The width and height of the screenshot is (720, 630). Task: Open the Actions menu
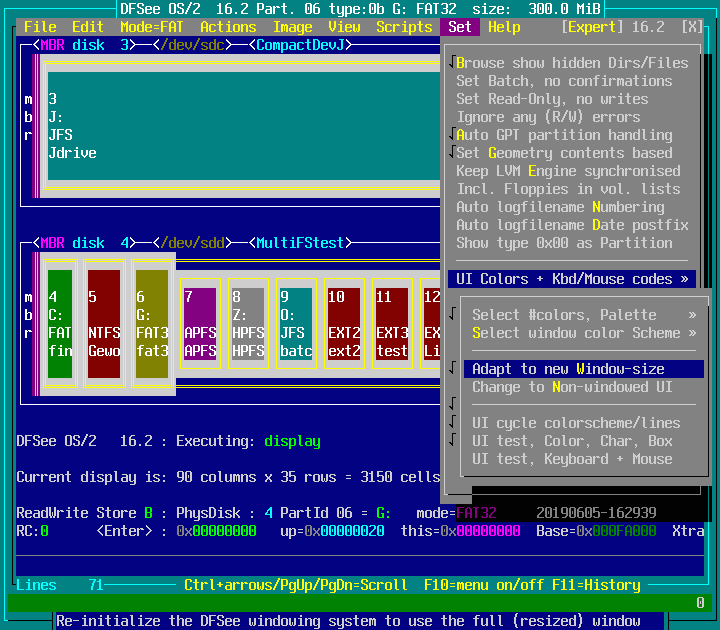(228, 27)
